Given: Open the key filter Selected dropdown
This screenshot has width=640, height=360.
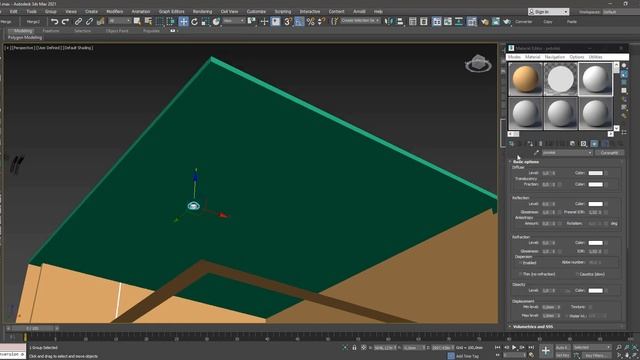Looking at the screenshot, I should [x=592, y=347].
